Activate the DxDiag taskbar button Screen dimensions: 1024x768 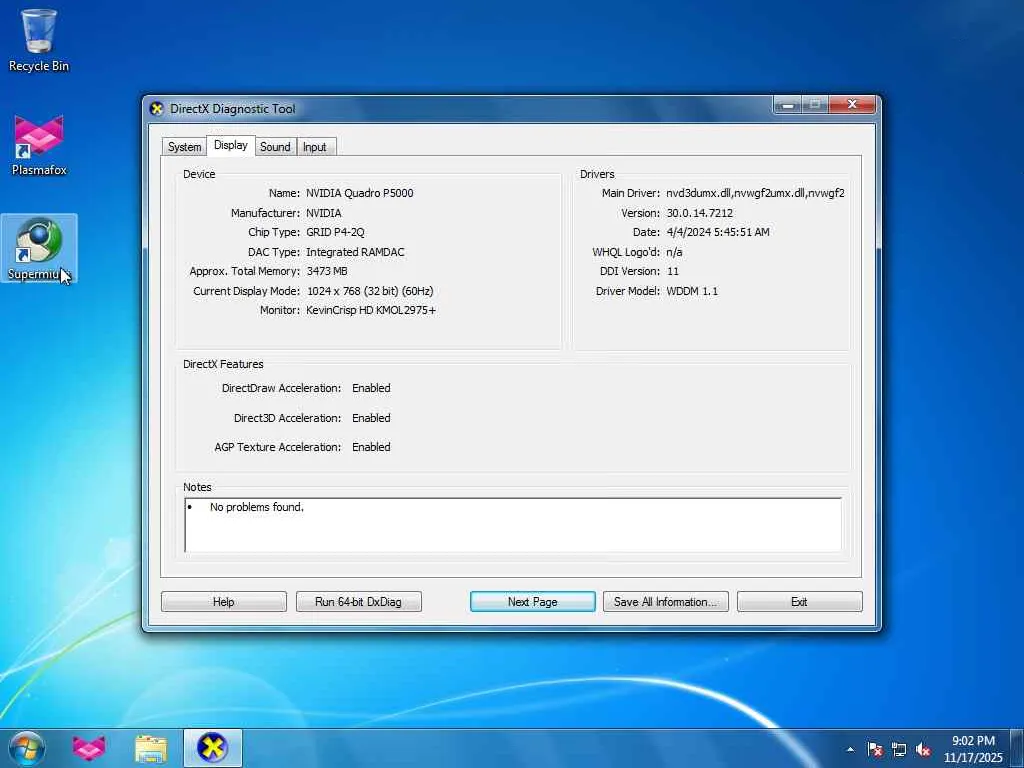[212, 748]
